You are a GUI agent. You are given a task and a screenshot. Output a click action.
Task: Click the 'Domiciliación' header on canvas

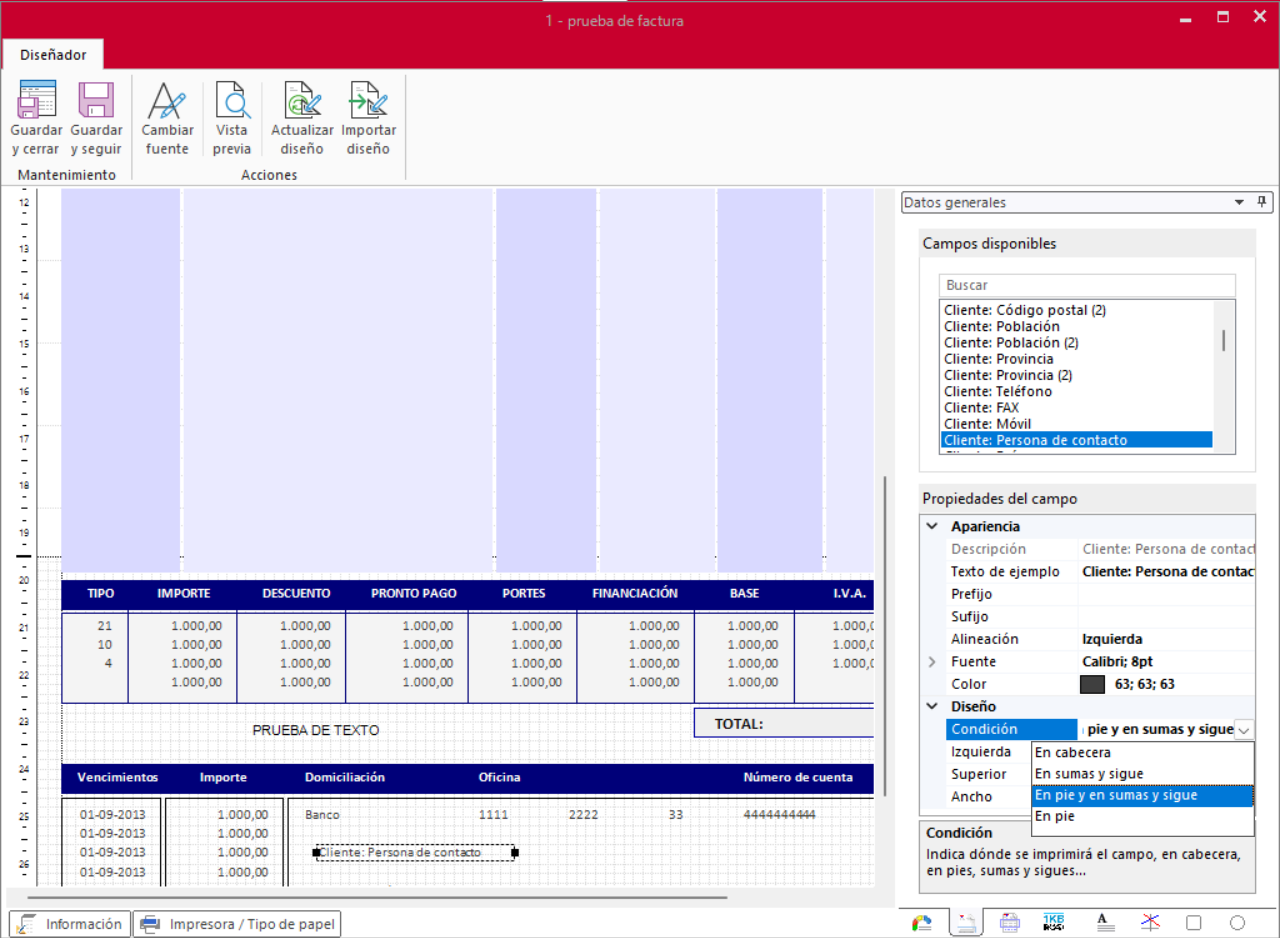pyautogui.click(x=345, y=778)
